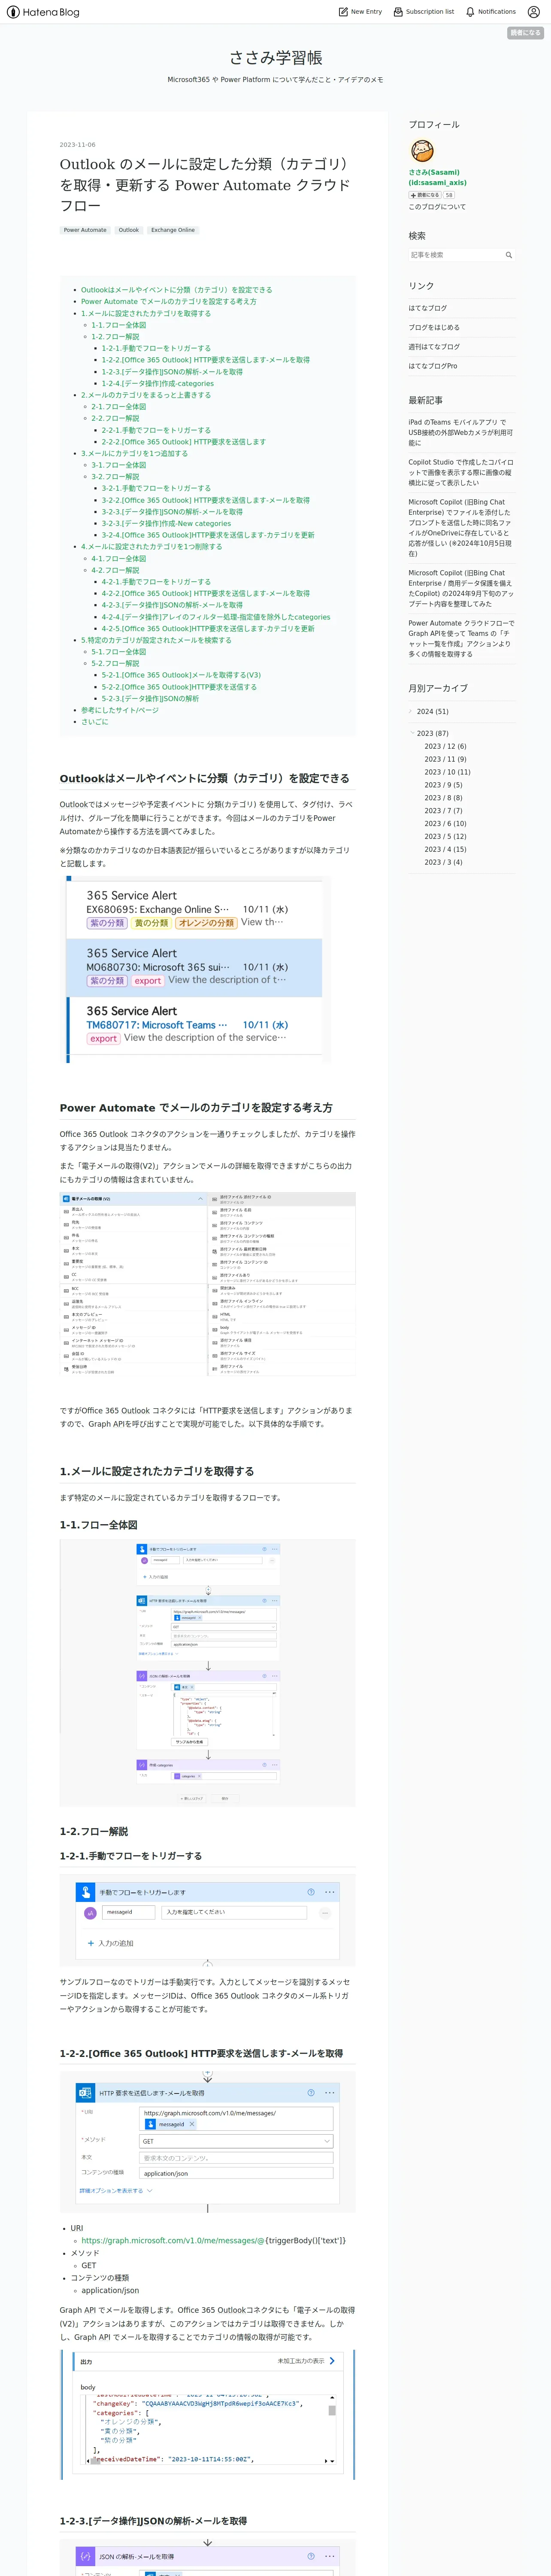
Task: Click the subscriber count 58
Action: tap(449, 195)
